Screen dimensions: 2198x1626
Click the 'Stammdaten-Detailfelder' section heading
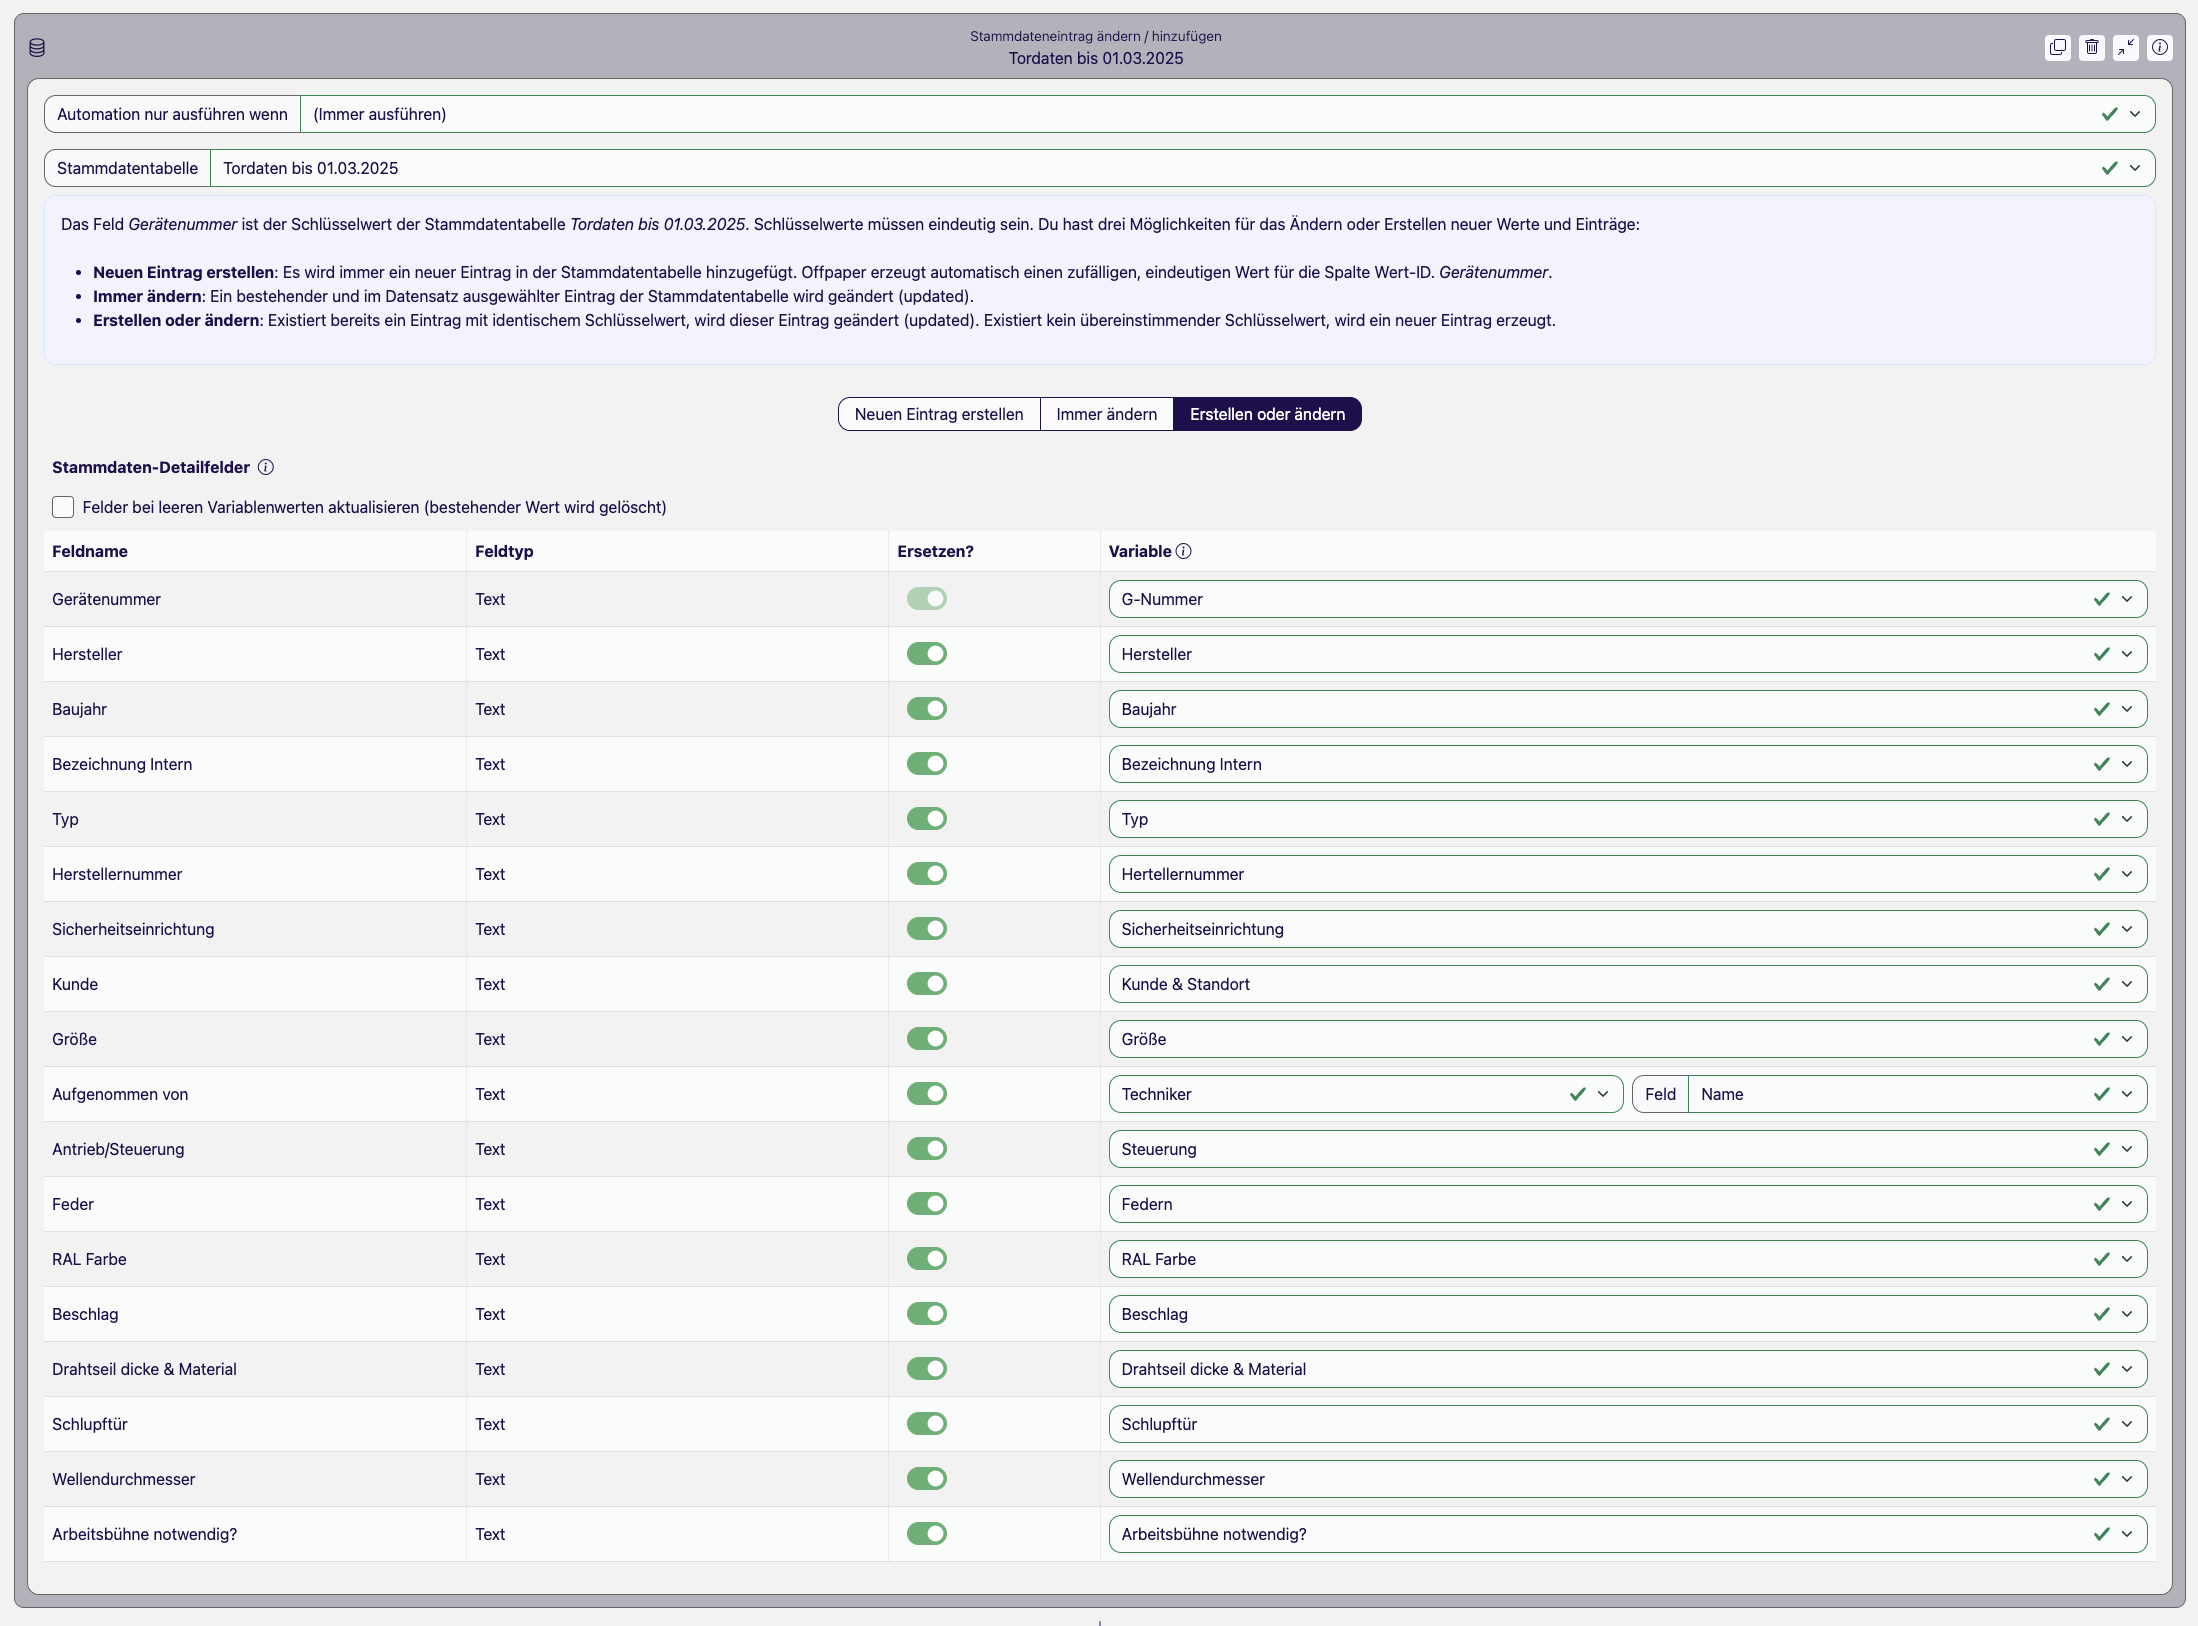[151, 467]
